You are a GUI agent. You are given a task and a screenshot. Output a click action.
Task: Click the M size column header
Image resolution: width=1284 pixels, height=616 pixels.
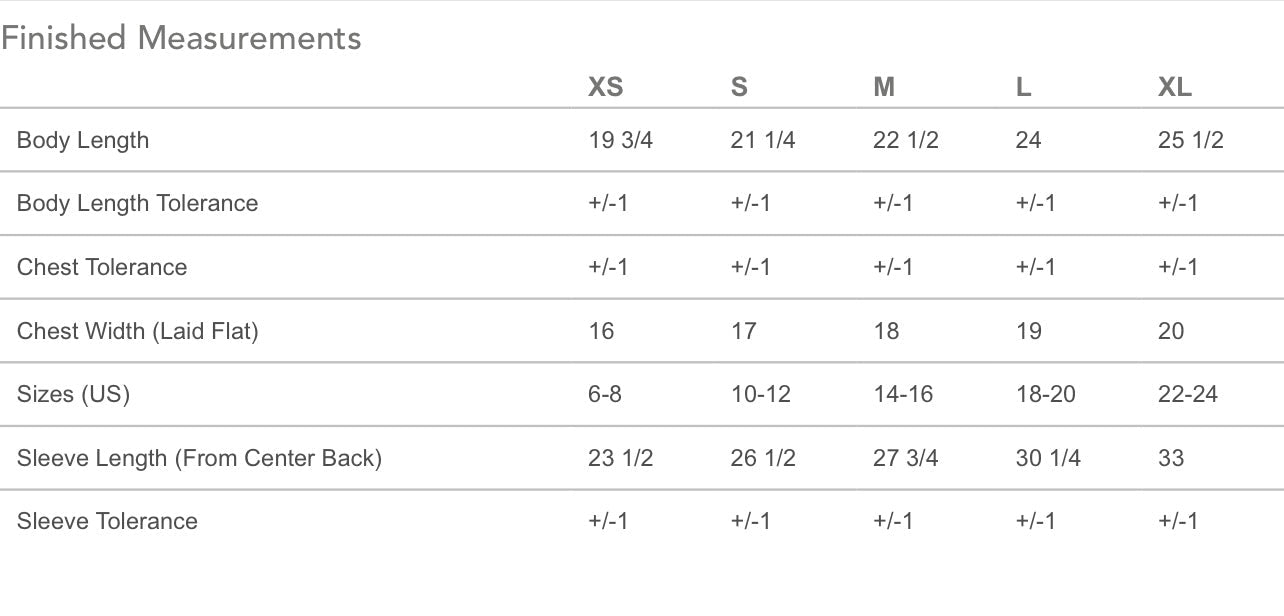884,87
